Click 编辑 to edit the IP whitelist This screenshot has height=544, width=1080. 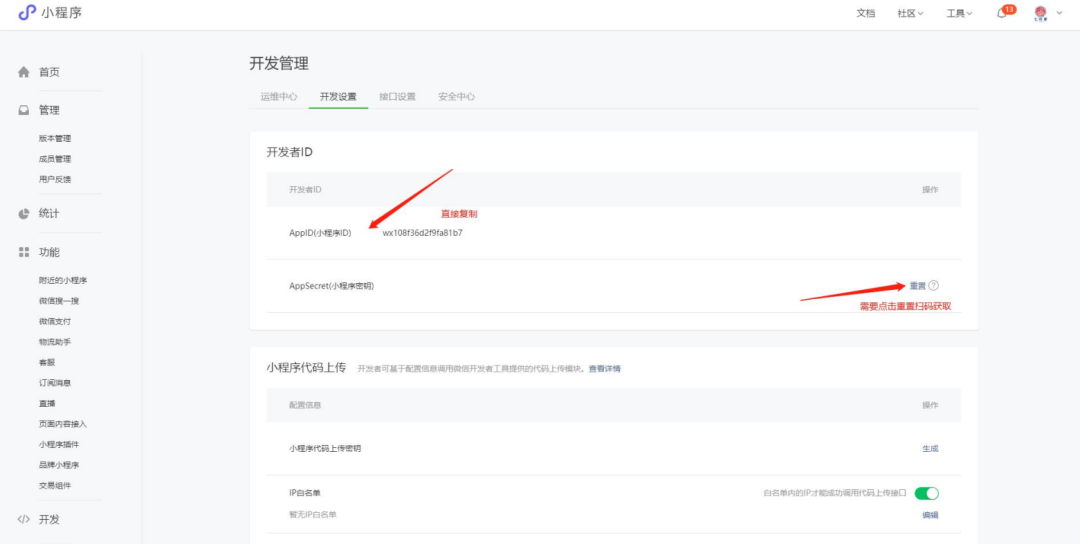[930, 515]
